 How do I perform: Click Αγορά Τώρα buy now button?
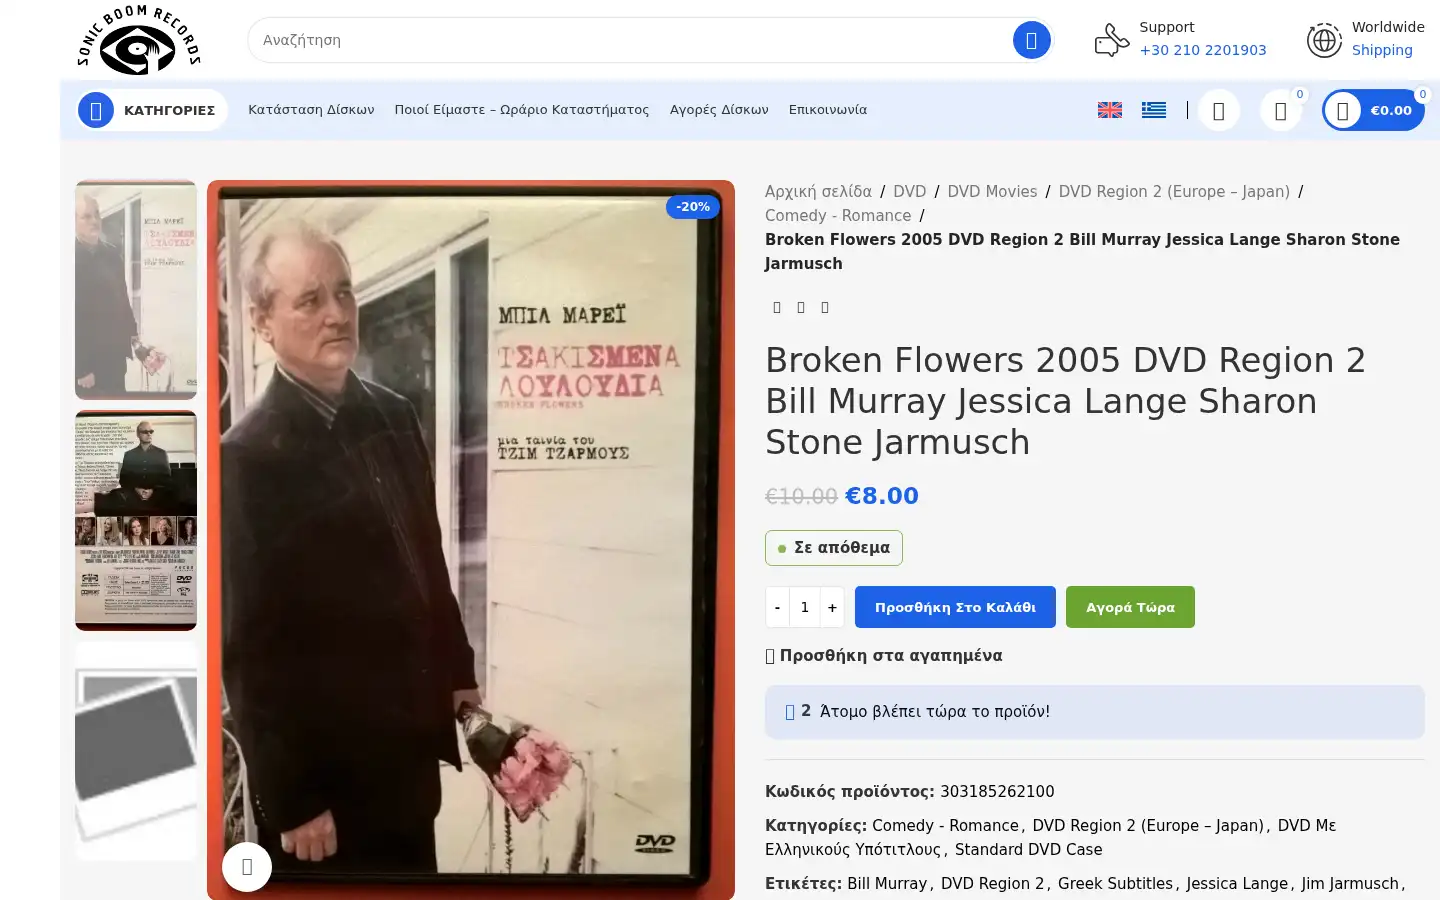tap(1130, 607)
